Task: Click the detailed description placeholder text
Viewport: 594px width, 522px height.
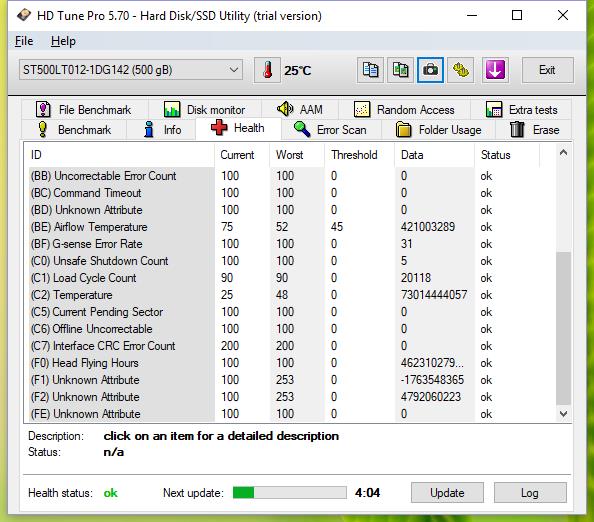Action: (221, 436)
